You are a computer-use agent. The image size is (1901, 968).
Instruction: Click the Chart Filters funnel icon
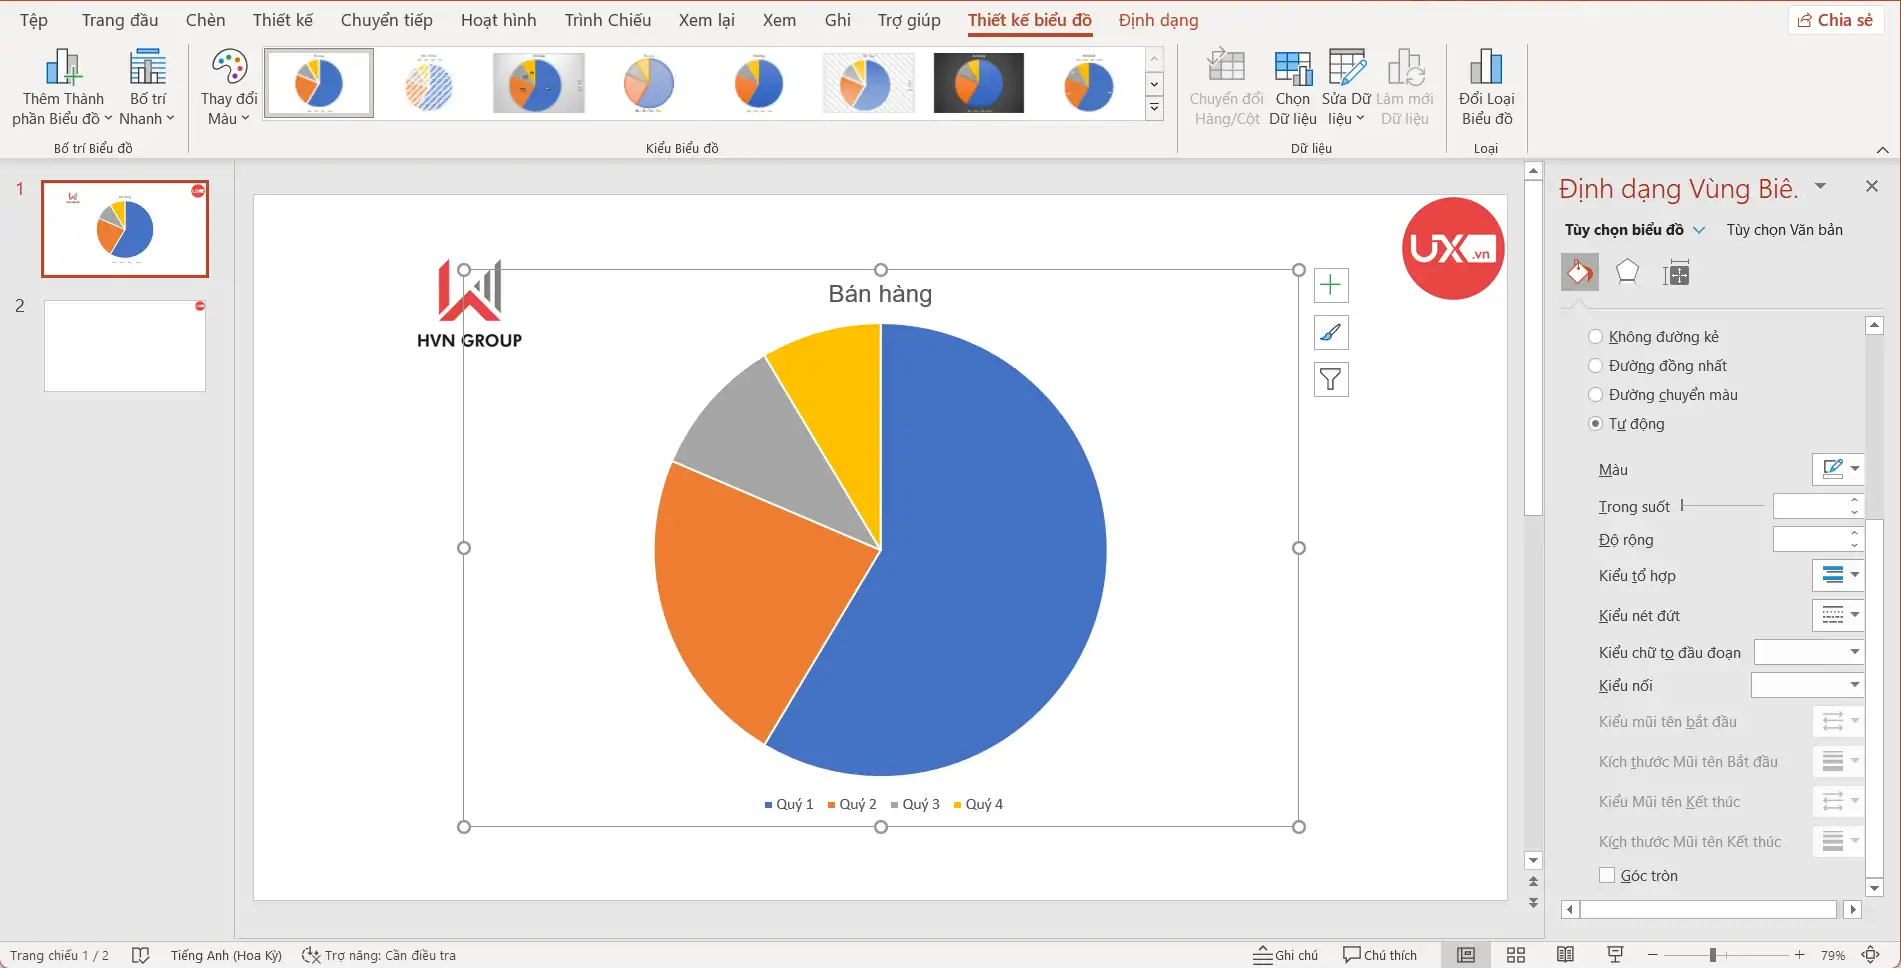1330,380
